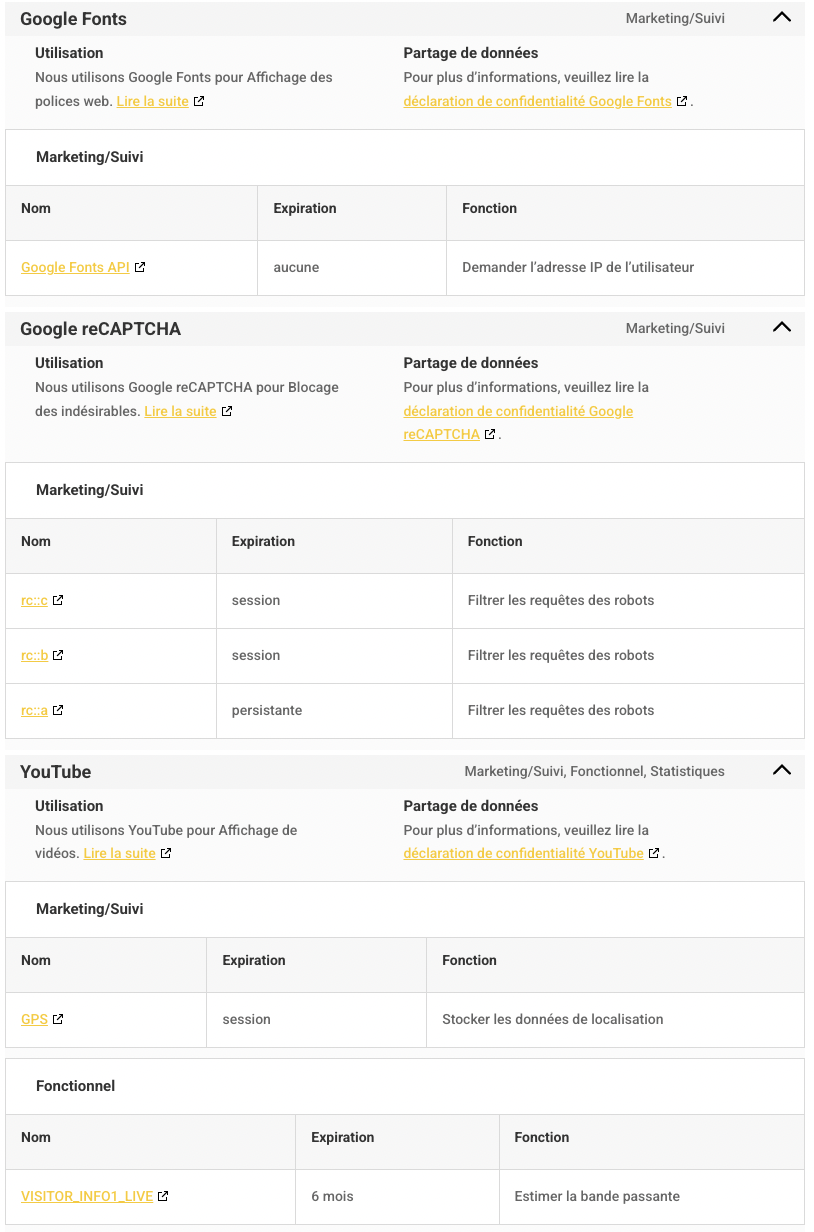The width and height of the screenshot is (814, 1232).
Task: Open the VISITOR_INFO1_LIVE cookie link
Action: click(87, 1196)
